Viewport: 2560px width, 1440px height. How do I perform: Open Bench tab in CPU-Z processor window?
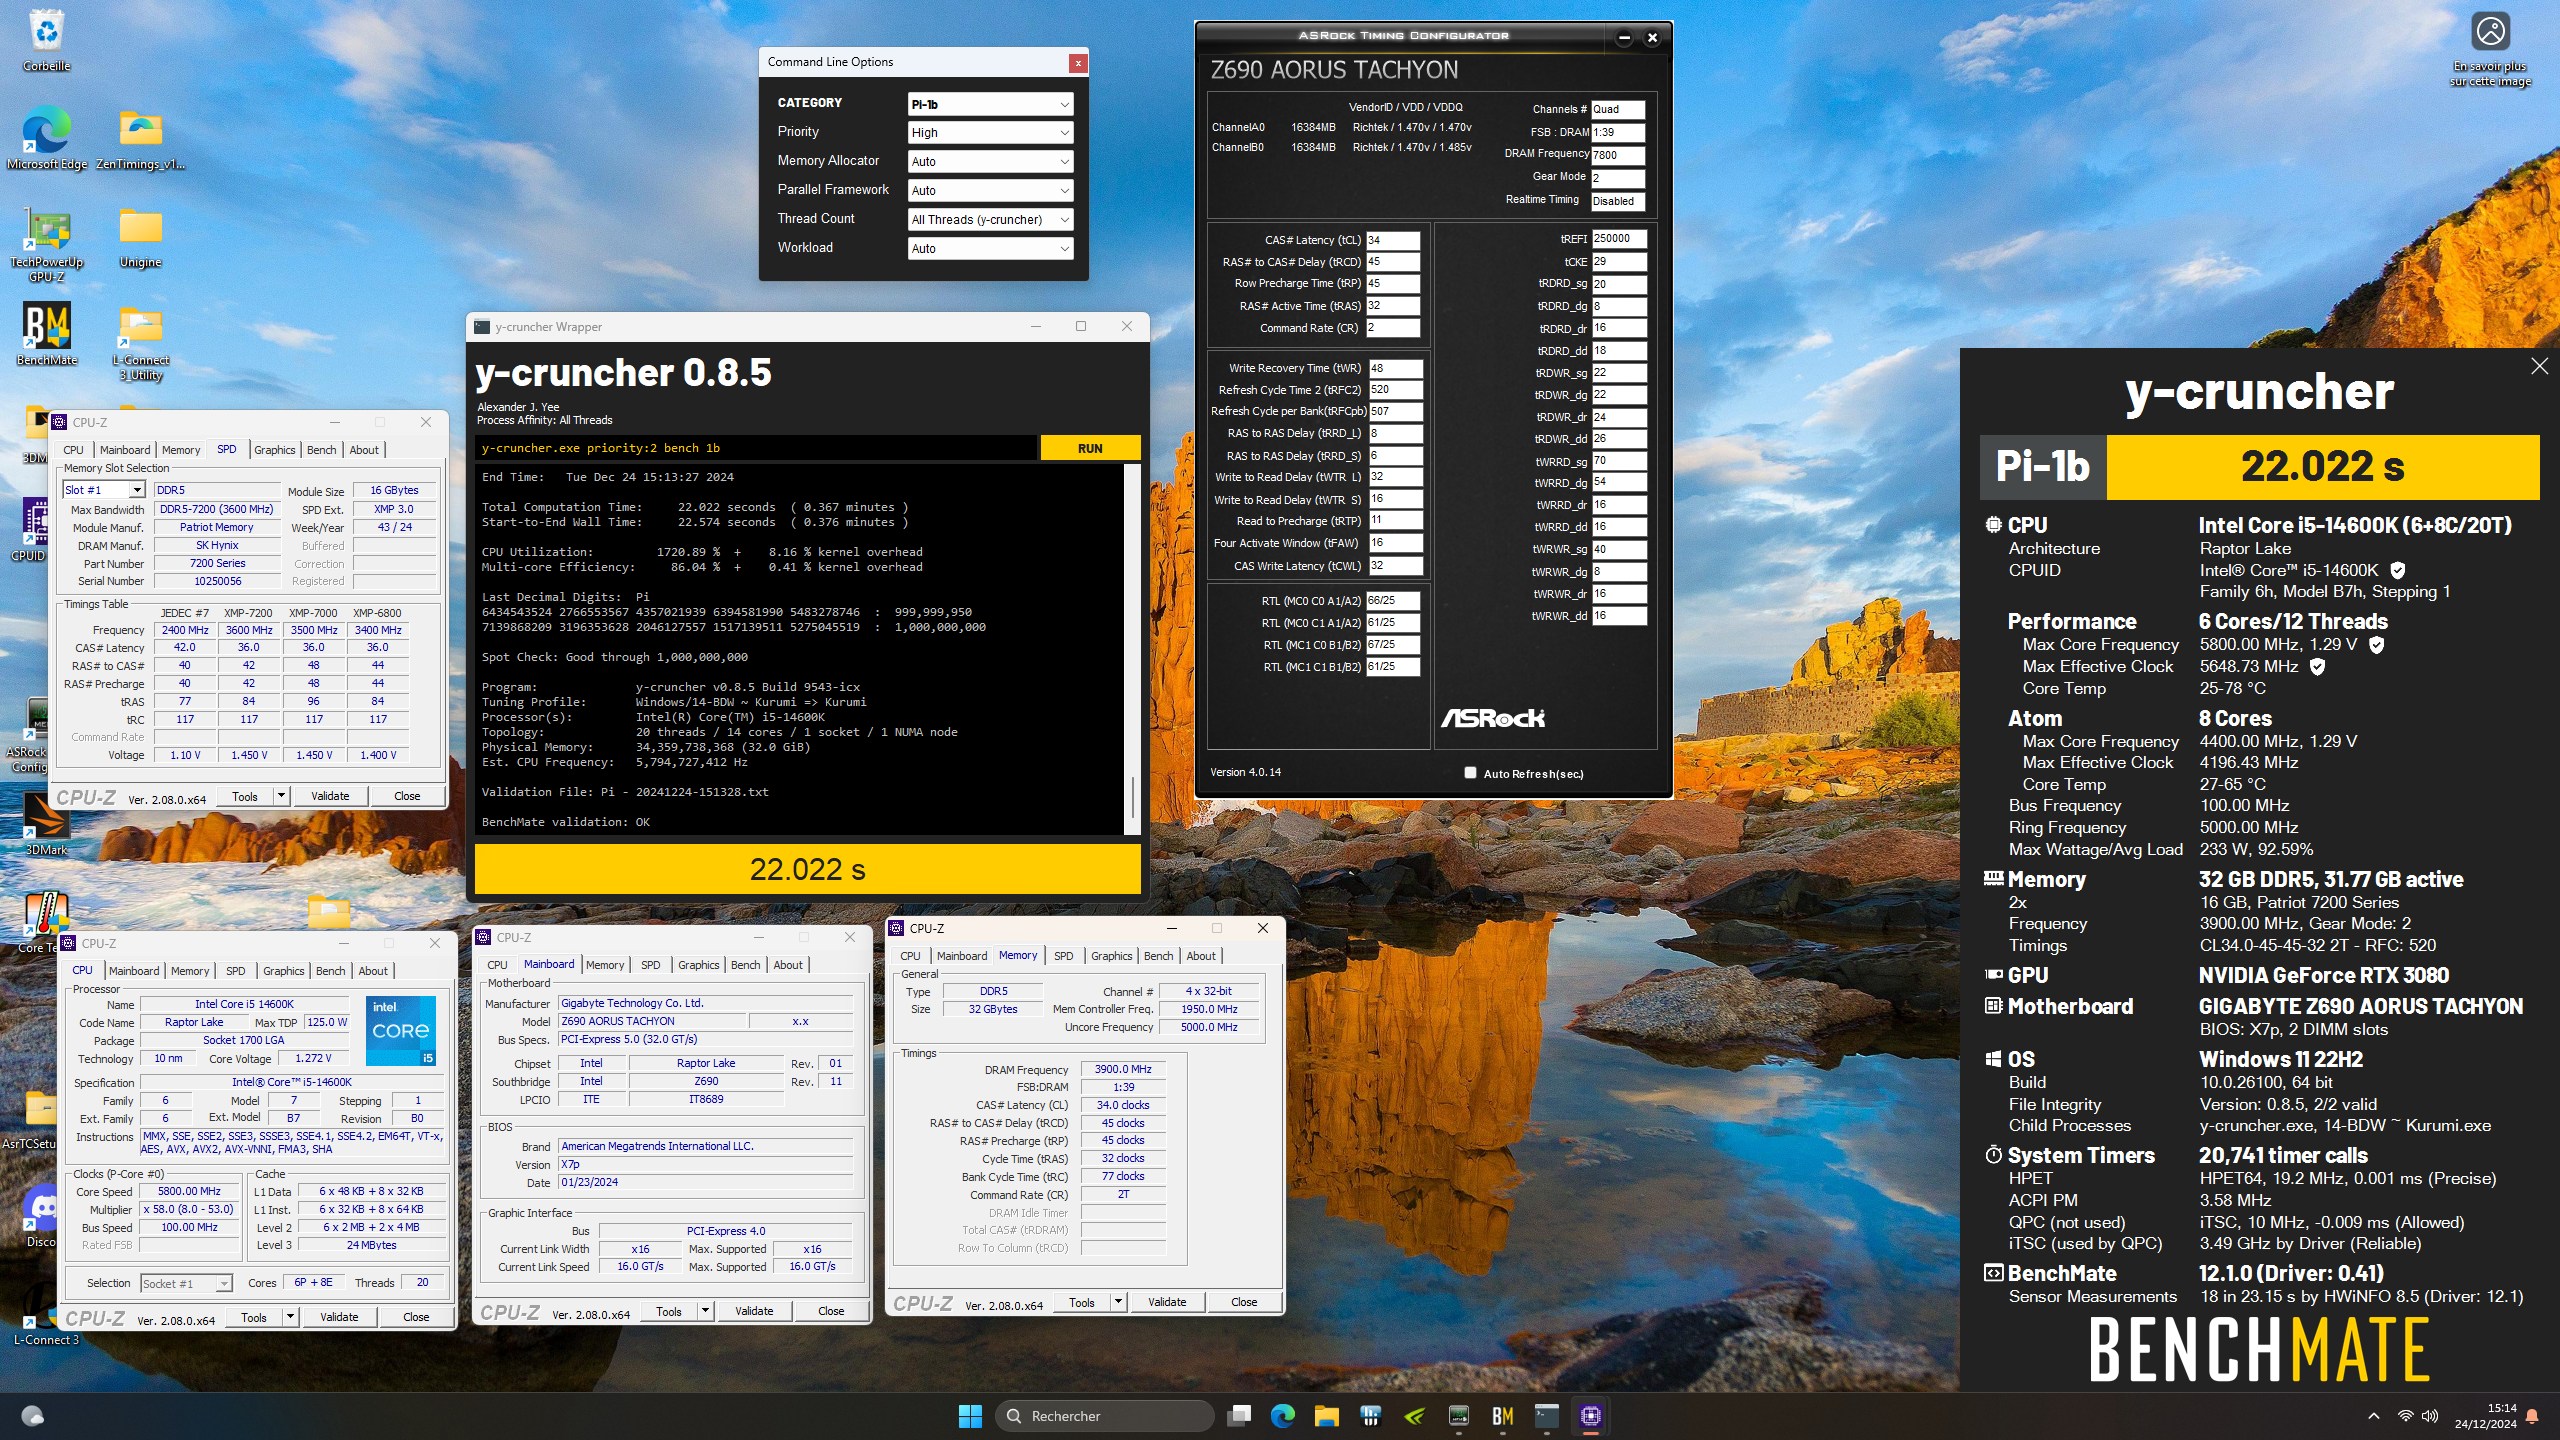330,971
